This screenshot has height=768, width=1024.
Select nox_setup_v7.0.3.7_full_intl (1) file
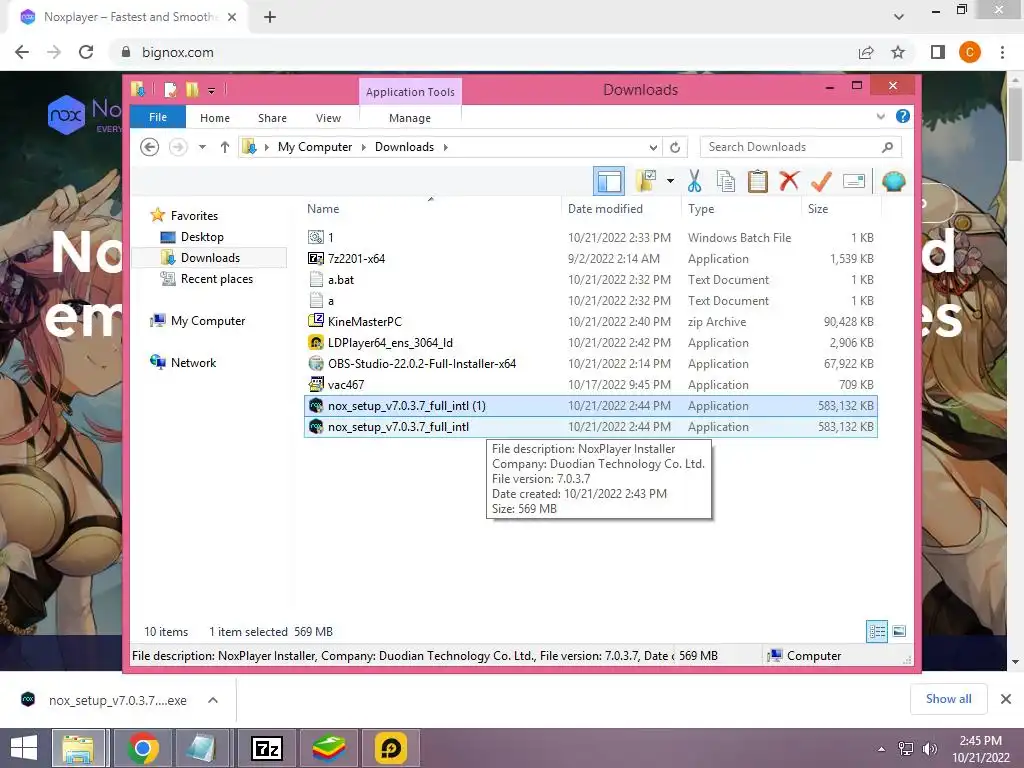[590, 406]
